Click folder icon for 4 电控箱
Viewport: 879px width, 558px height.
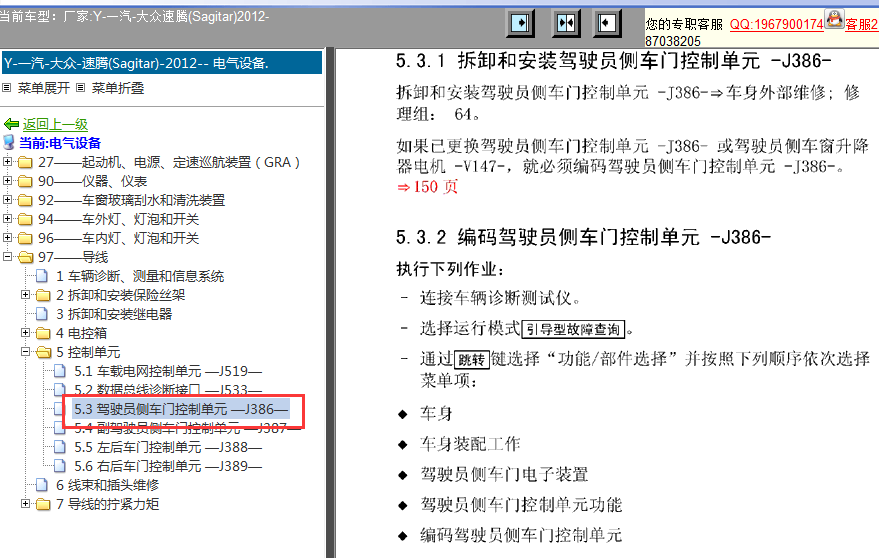(x=43, y=333)
